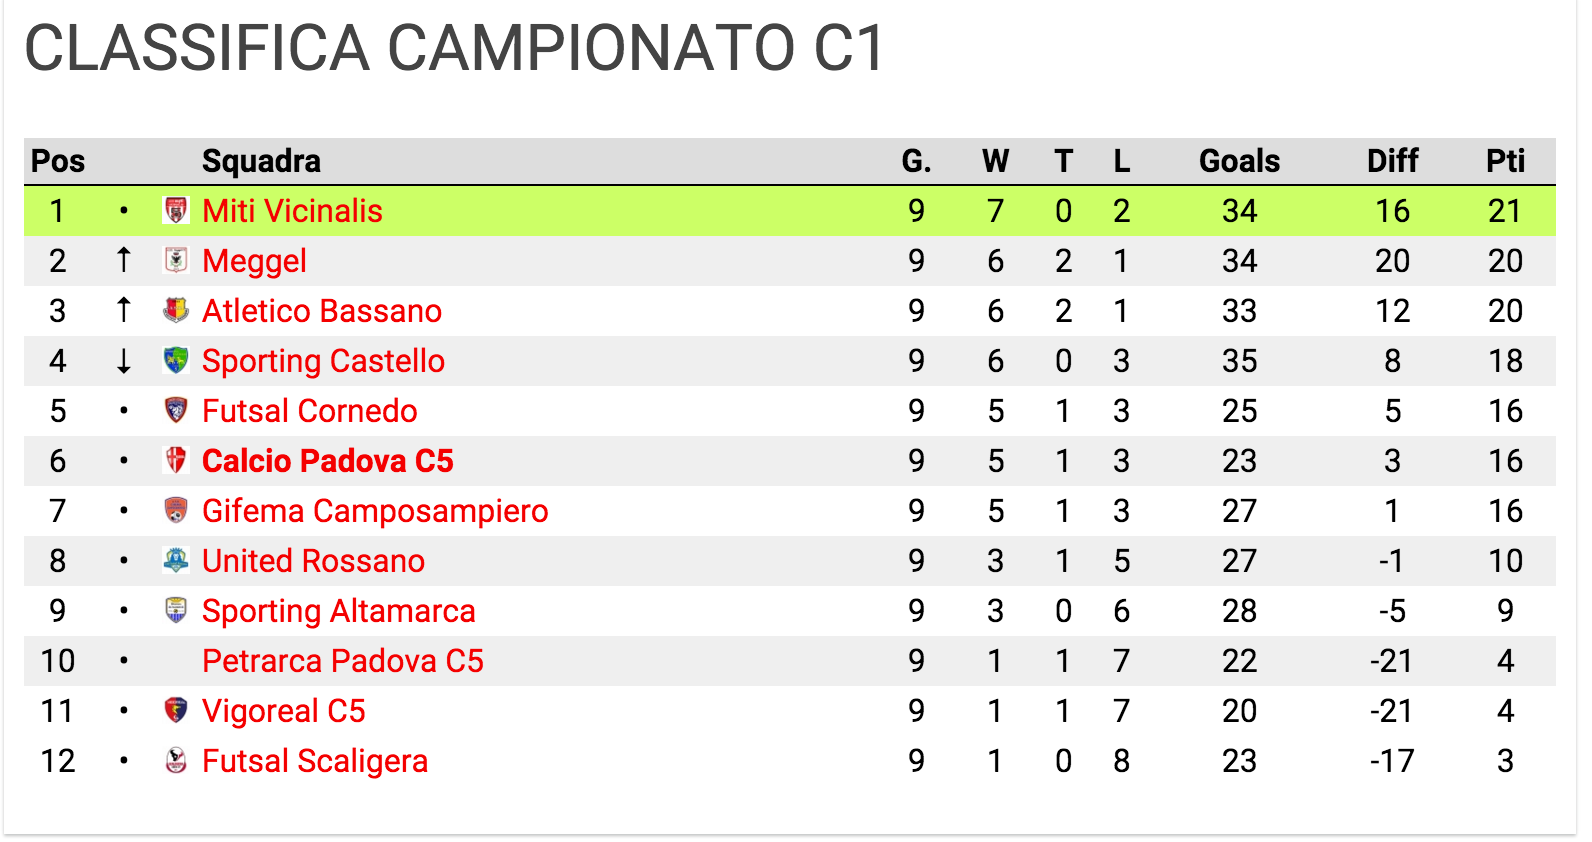The height and width of the screenshot is (842, 1592).
Task: Click the Vigoreal C5 crest icon
Action: click(176, 710)
